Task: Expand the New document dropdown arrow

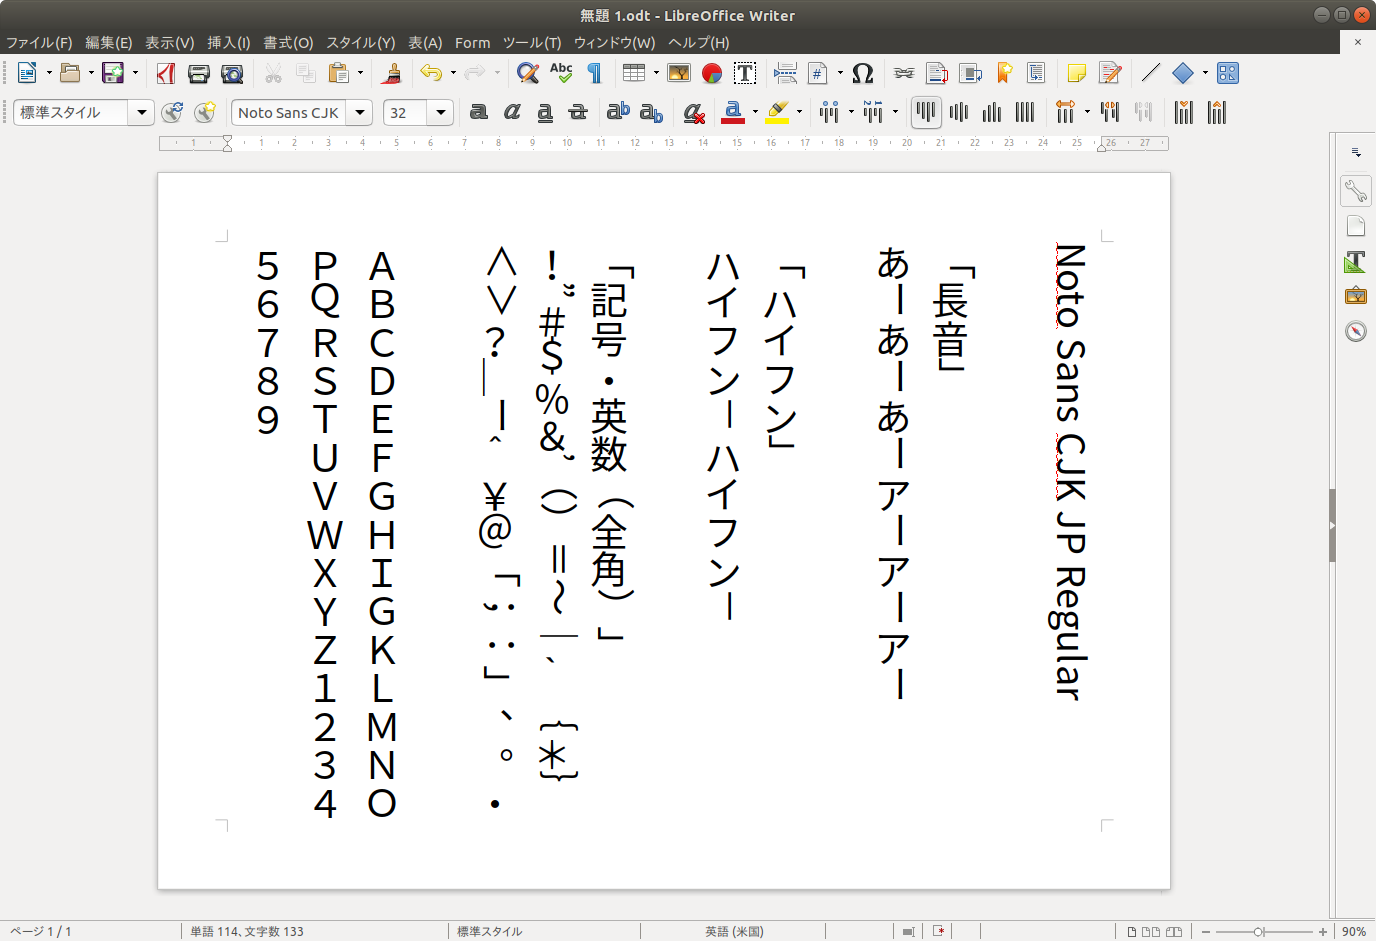Action: (x=48, y=73)
